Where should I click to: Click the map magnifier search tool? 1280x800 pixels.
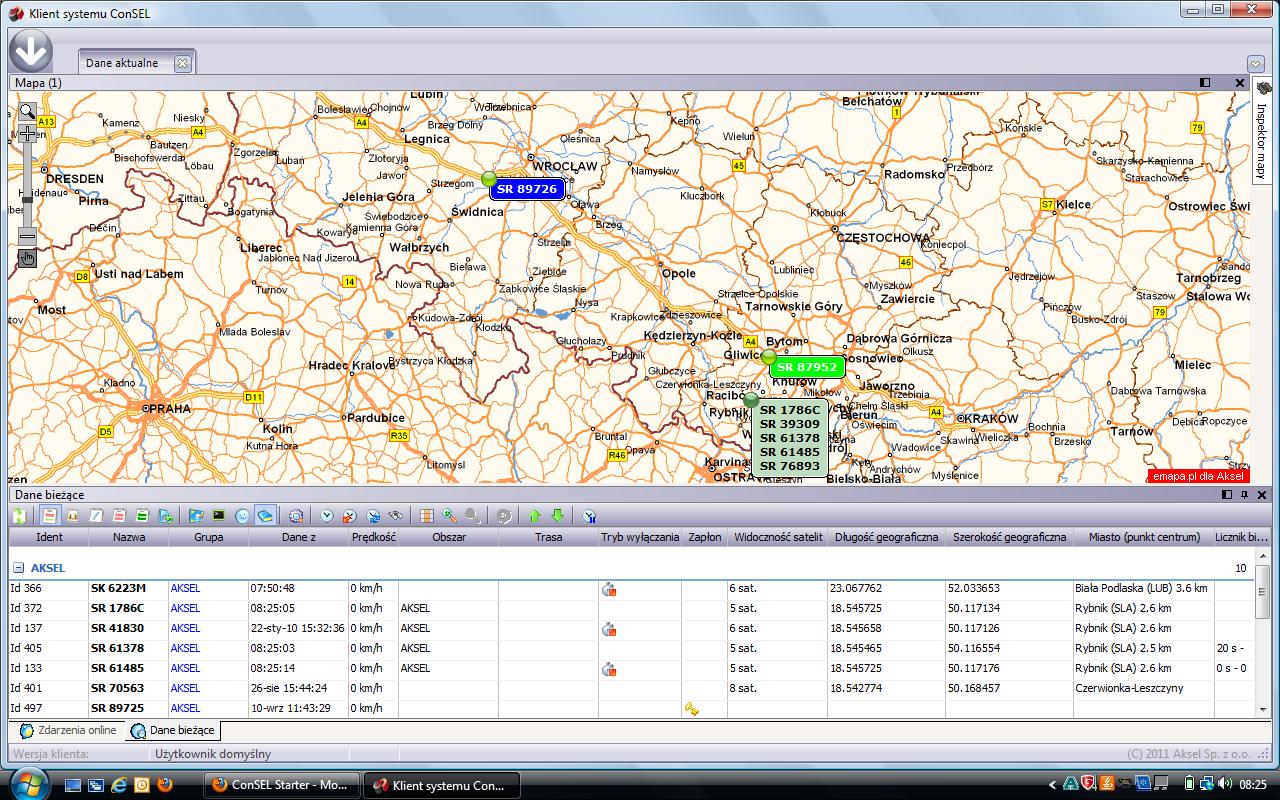[27, 111]
